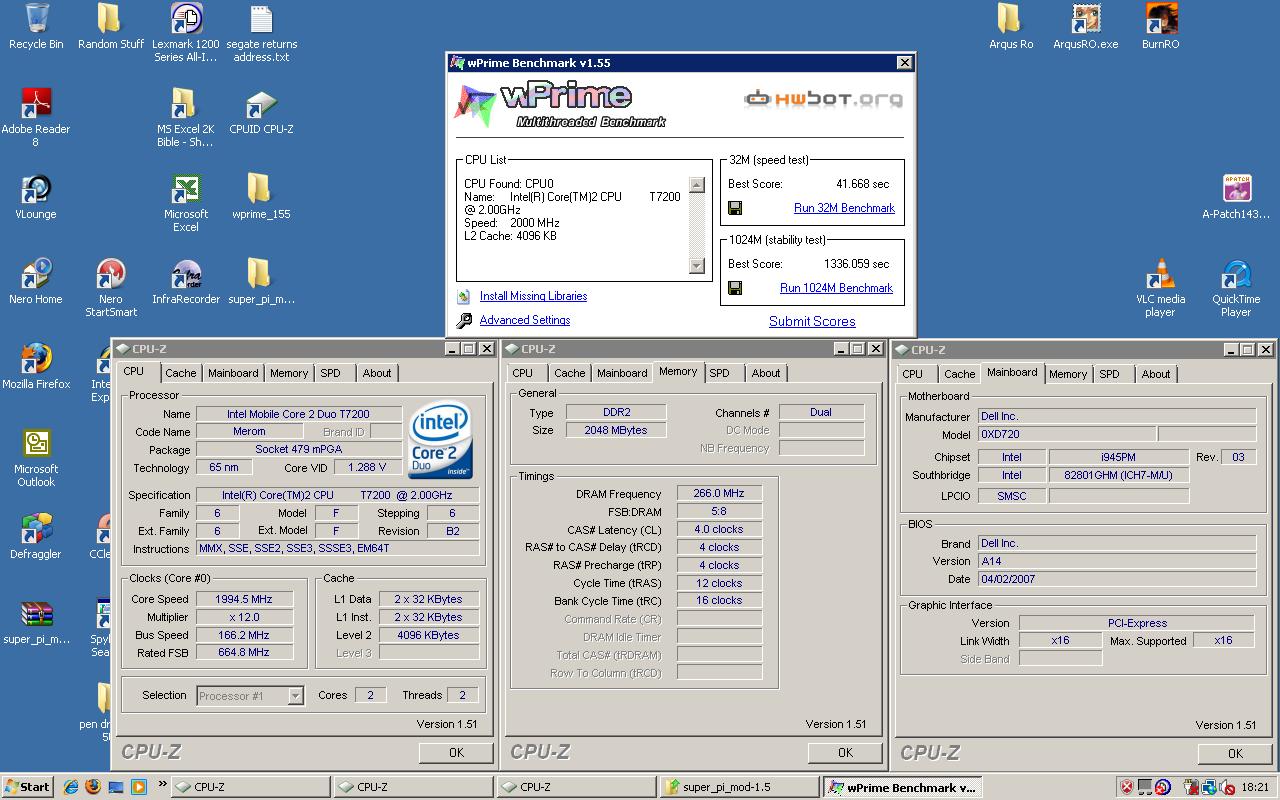This screenshot has height=800, width=1280.
Task: Launch Firefox from the quick launch bar
Action: tap(94, 787)
